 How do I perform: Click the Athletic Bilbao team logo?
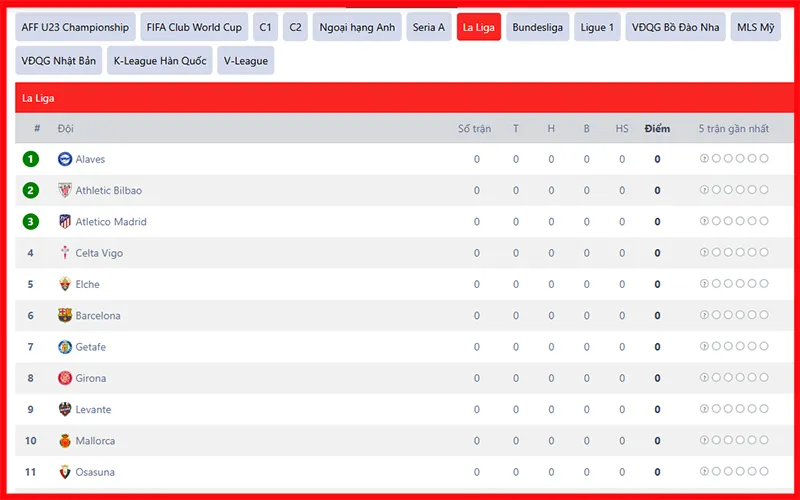tap(65, 190)
